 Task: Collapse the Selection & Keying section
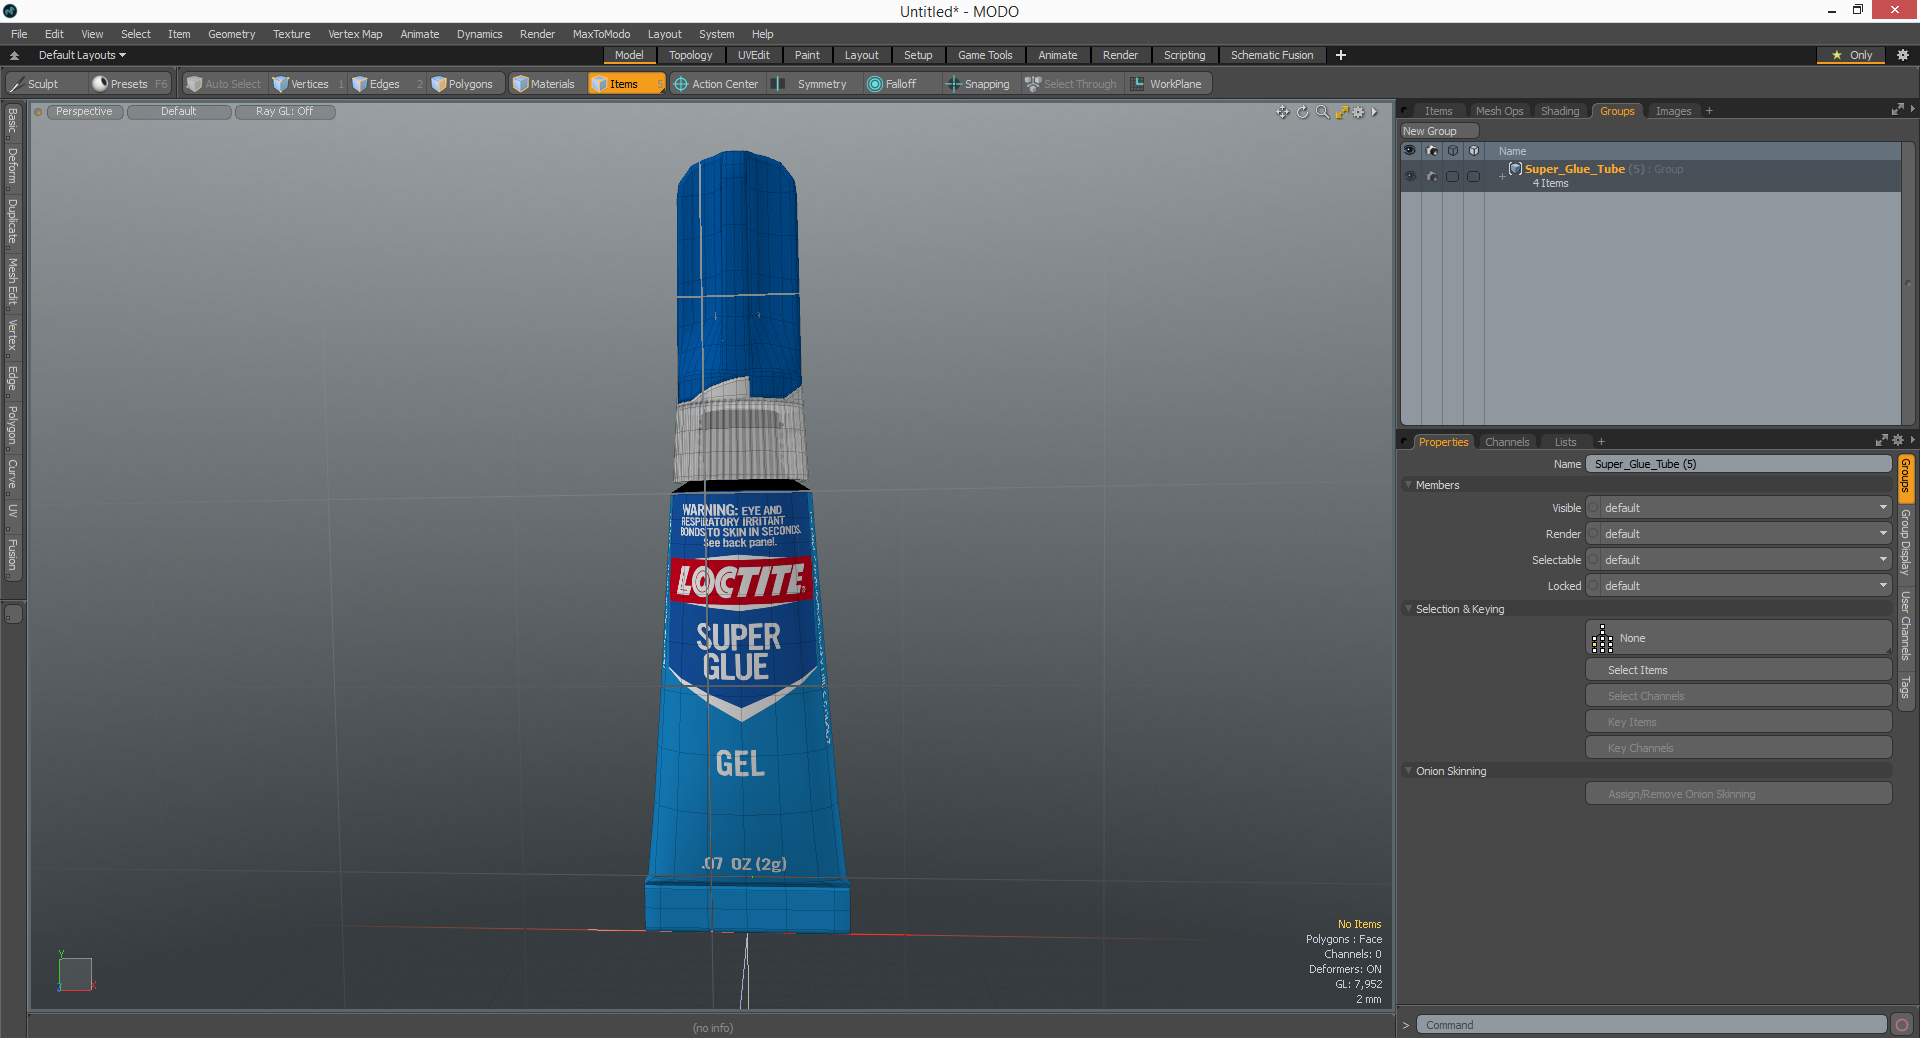coord(1409,609)
